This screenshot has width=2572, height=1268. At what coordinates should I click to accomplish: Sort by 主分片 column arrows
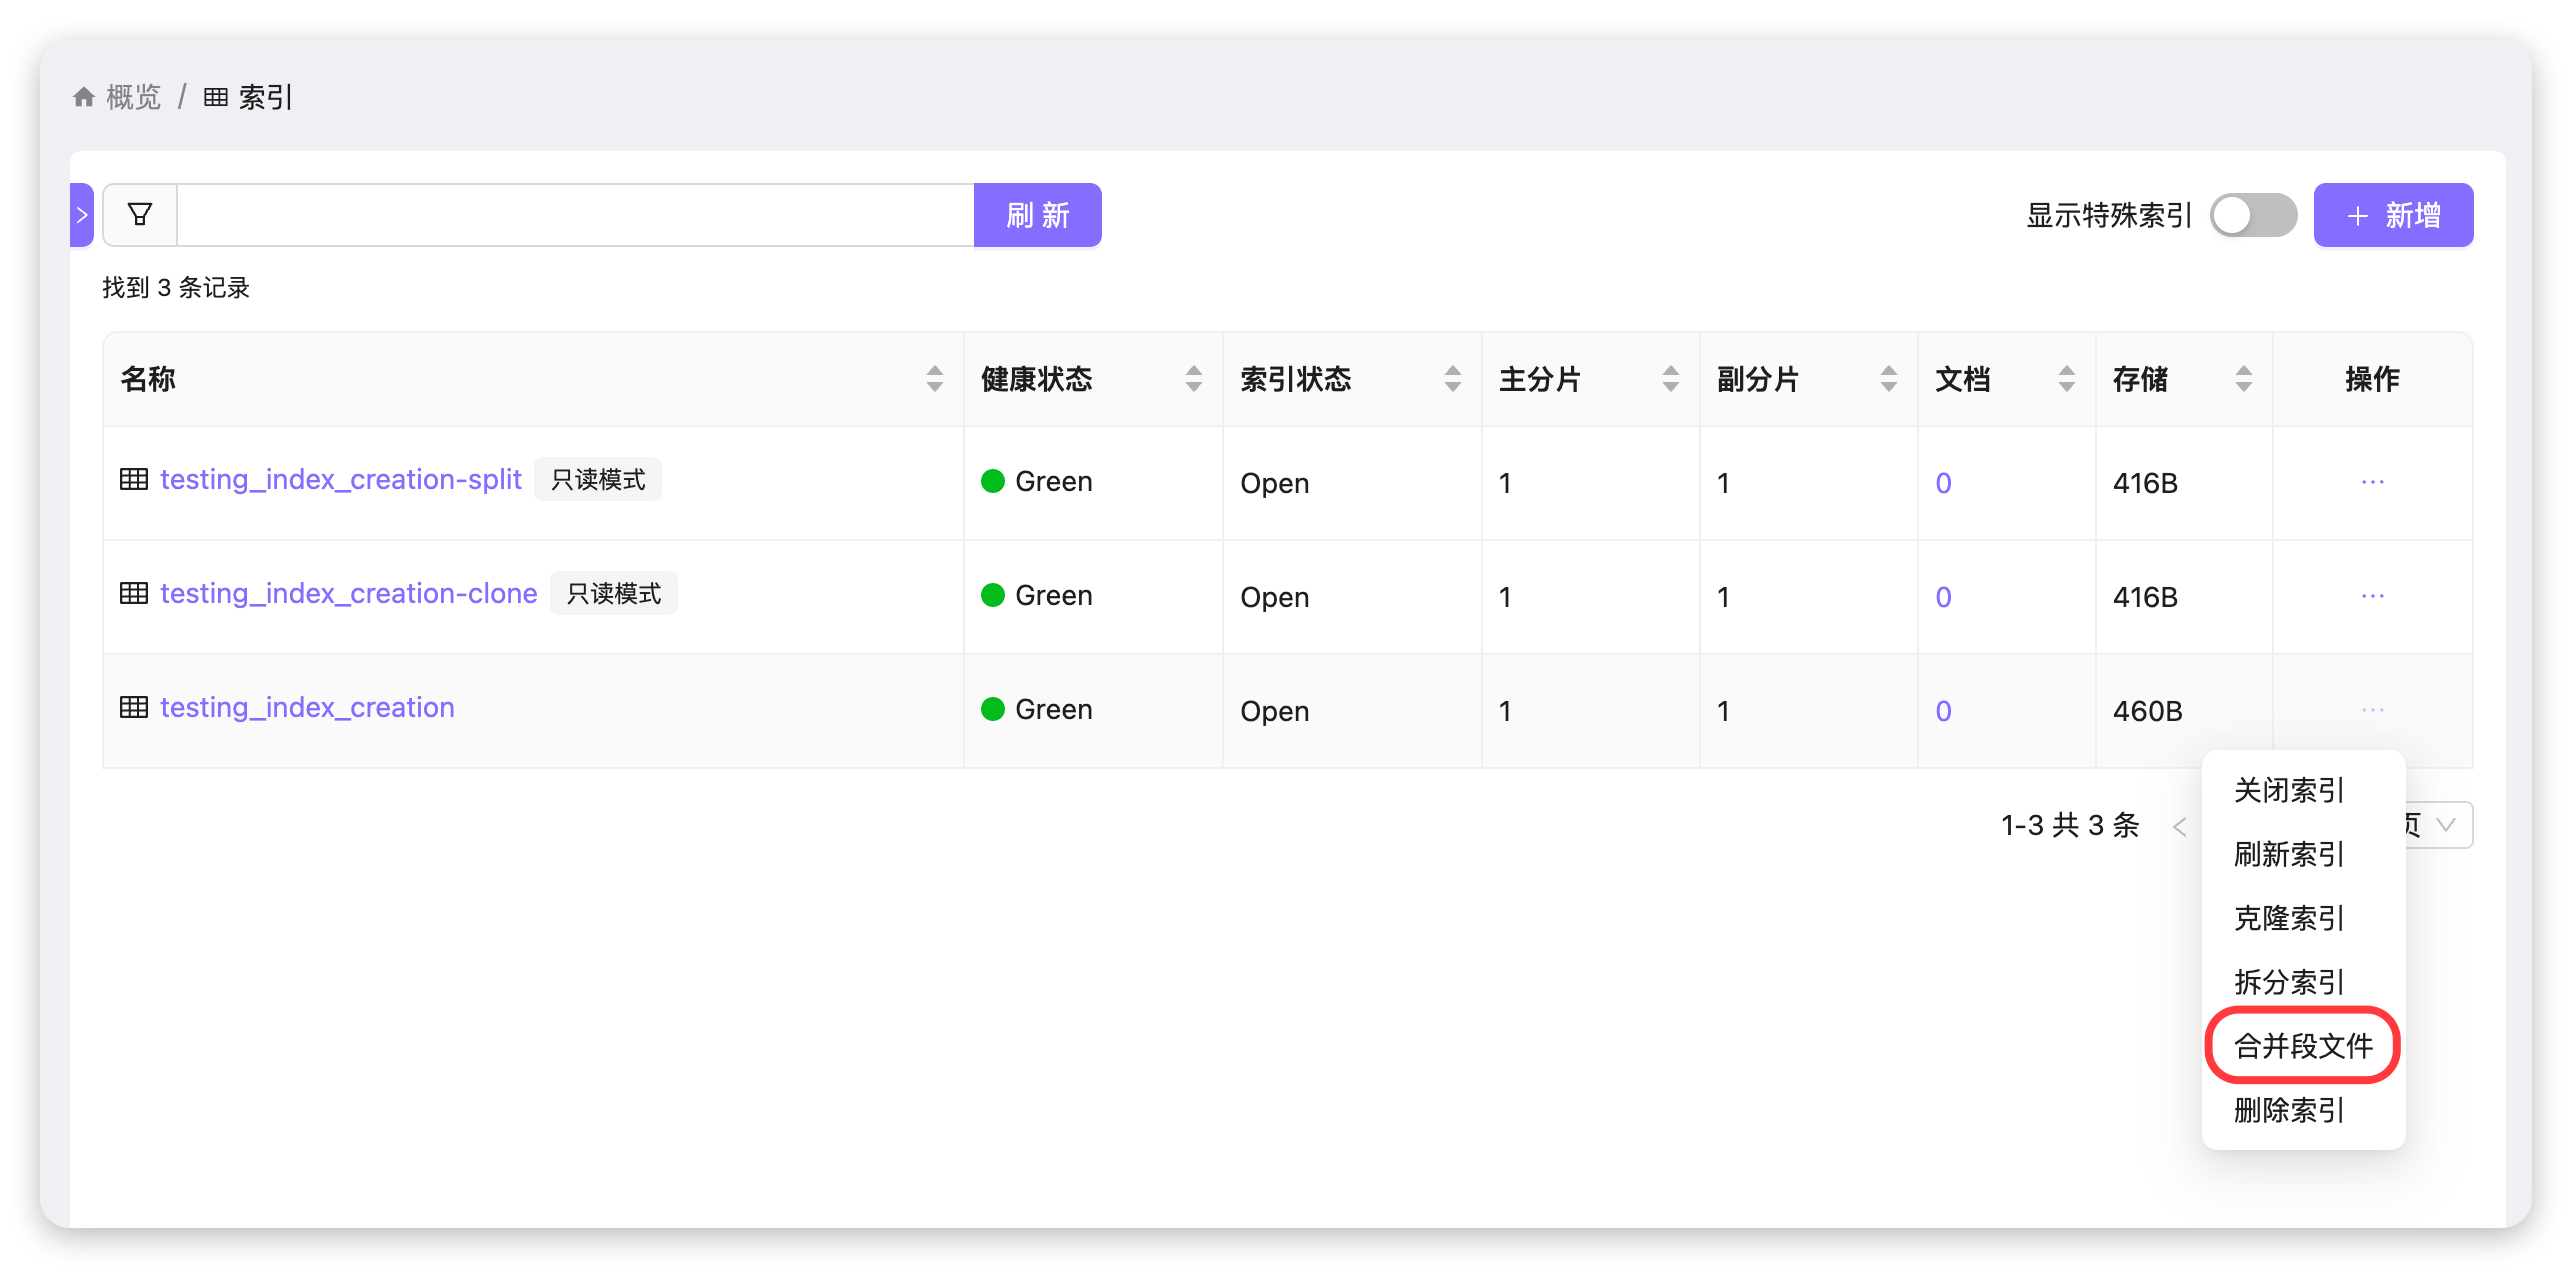(x=1670, y=379)
